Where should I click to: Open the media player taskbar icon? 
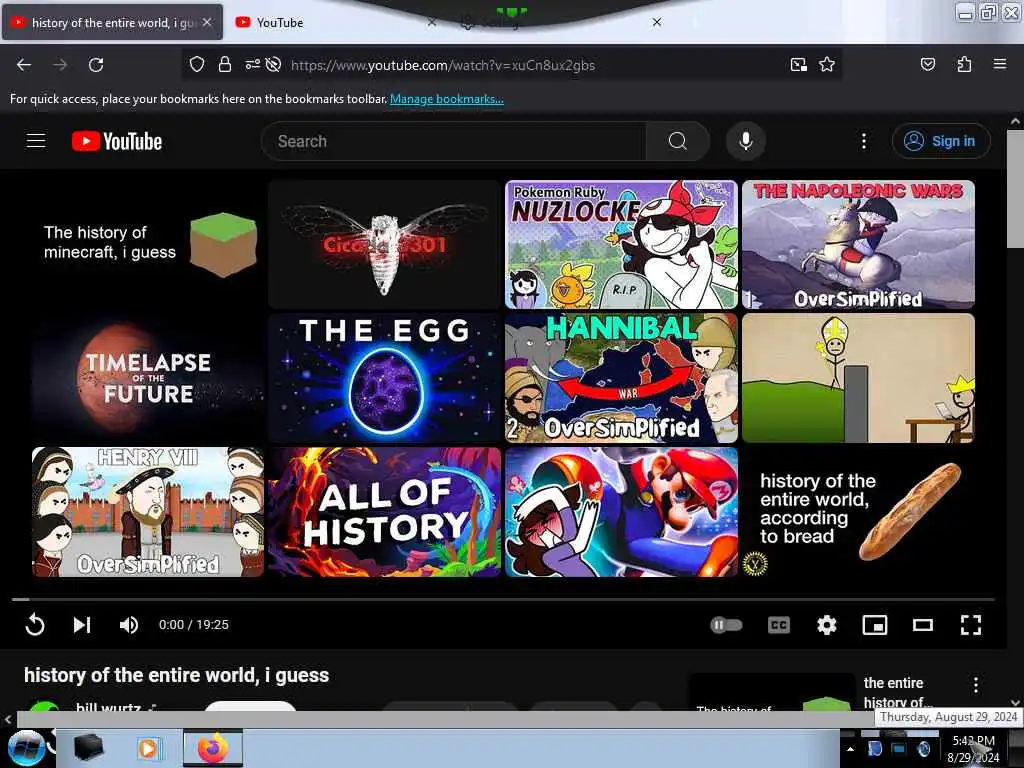pos(149,748)
